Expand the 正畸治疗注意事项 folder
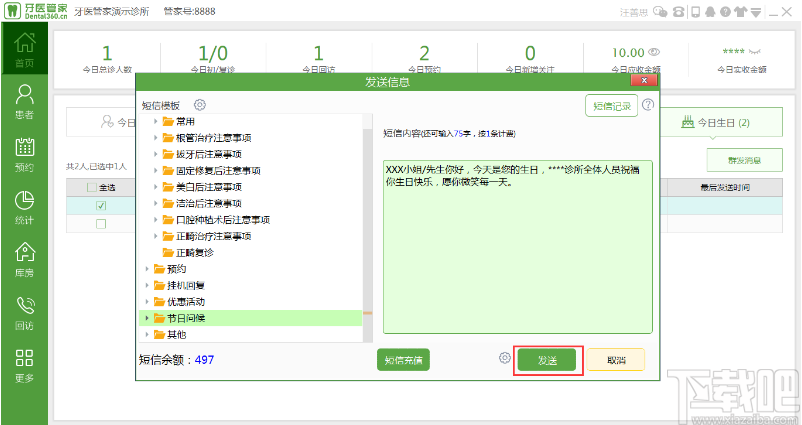Screen dimensions: 802x425 (x=155, y=236)
